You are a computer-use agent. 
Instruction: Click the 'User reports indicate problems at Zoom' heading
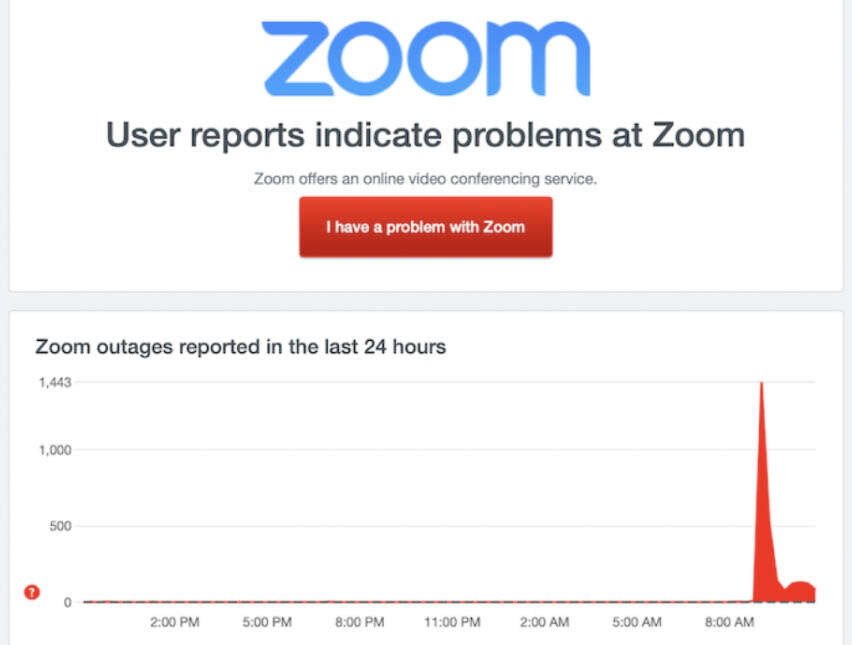425,134
